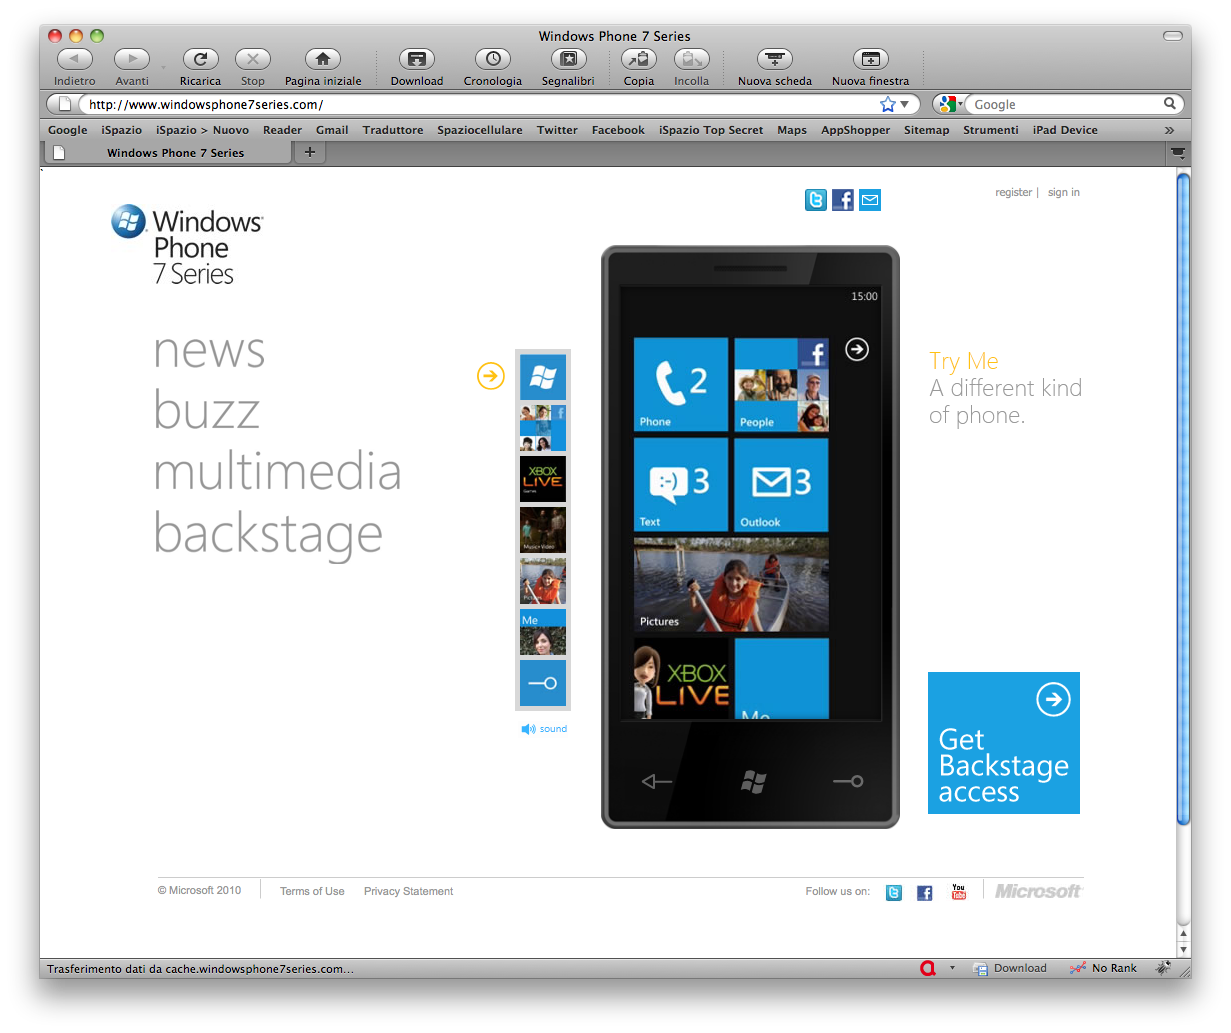Open the multimedia menu section

click(277, 472)
